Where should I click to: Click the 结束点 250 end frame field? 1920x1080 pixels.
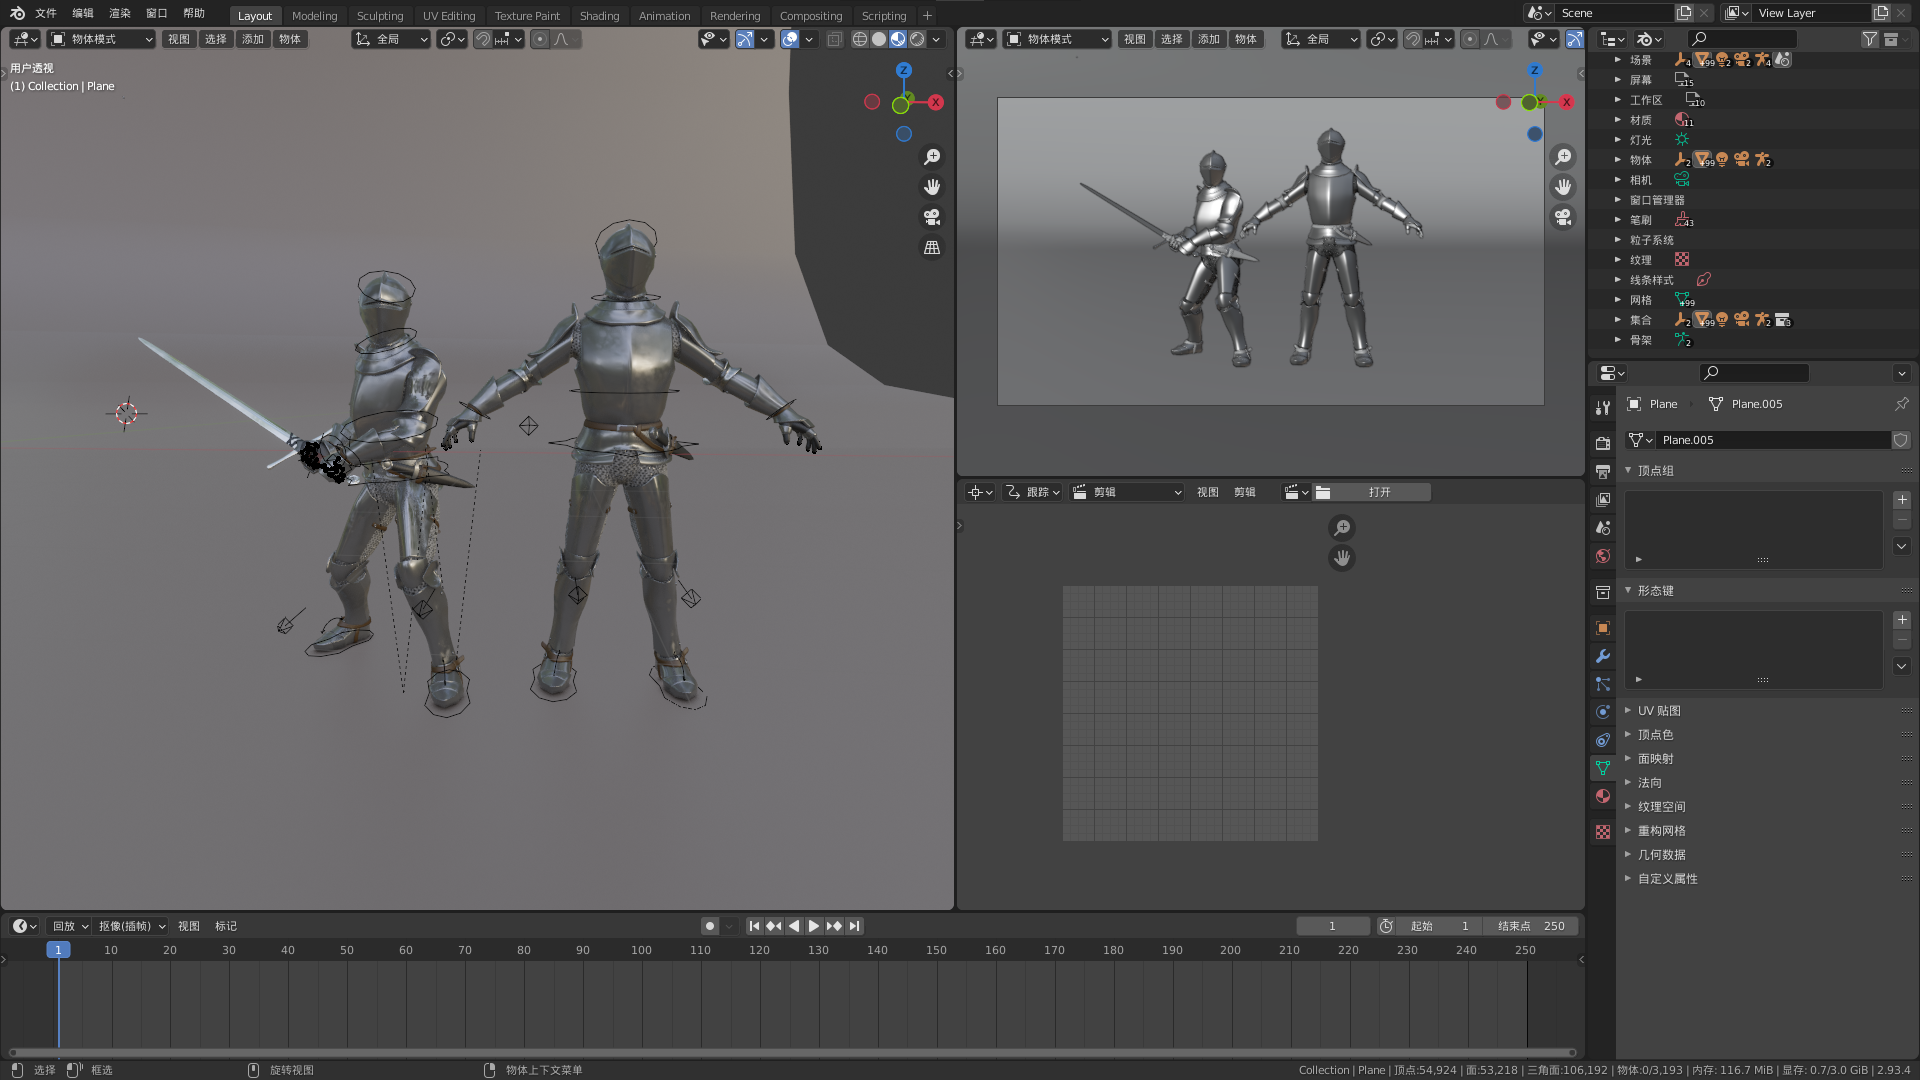1530,926
